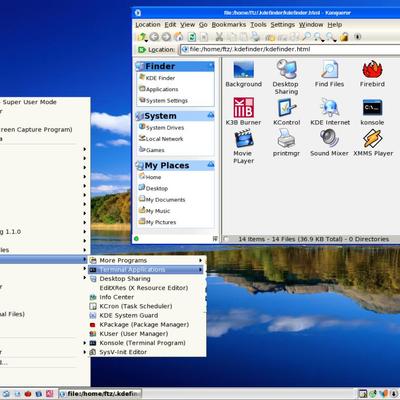This screenshot has width=400, height=400.
Task: Collapse the My Places panel
Action: pos(211,164)
